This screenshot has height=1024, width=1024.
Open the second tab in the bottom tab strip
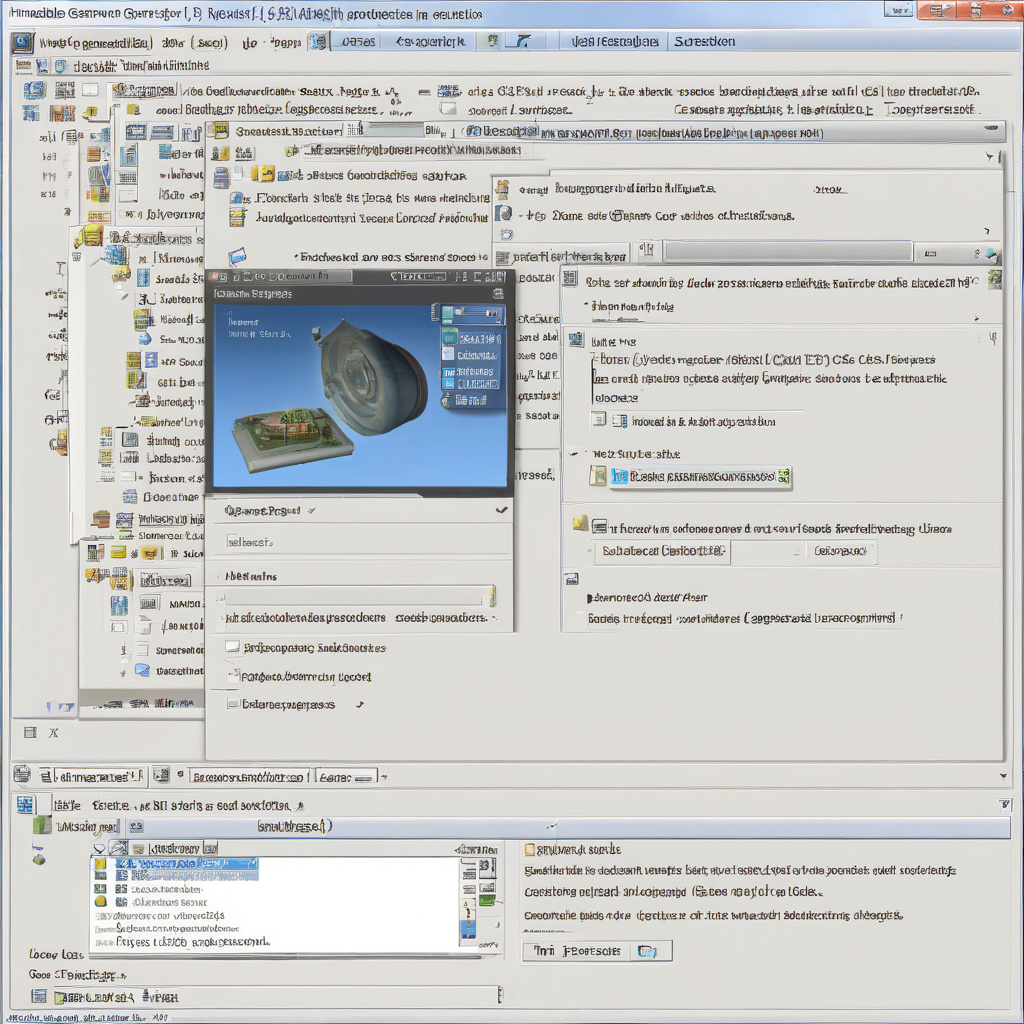(249, 776)
